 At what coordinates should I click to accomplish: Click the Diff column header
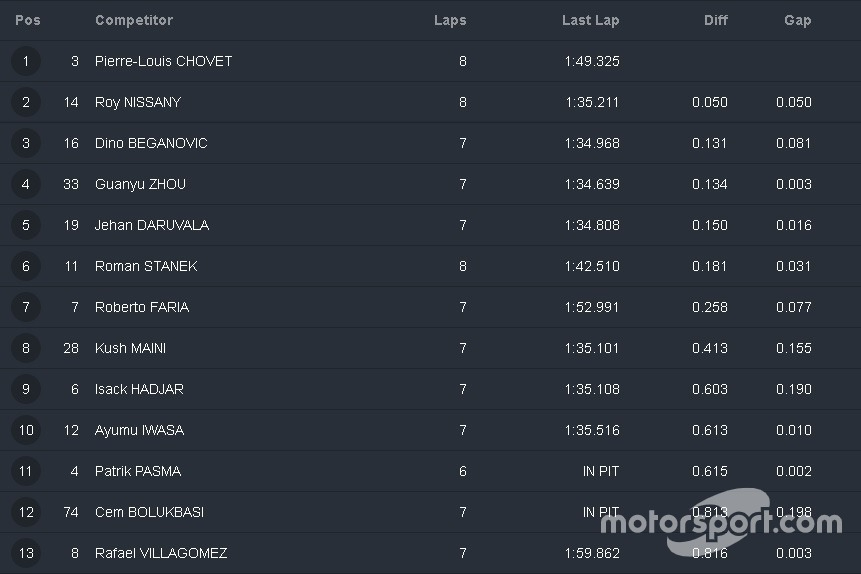point(715,20)
